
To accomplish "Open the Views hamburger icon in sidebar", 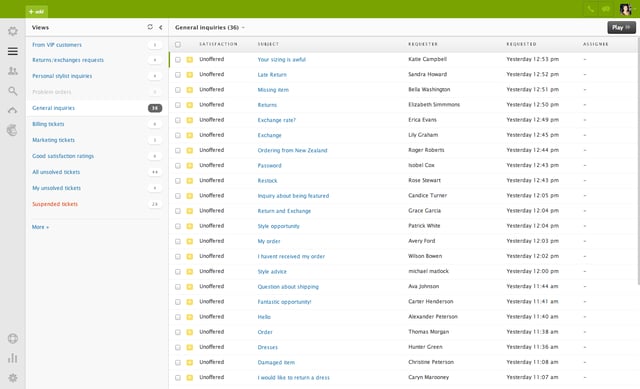I will [13, 51].
